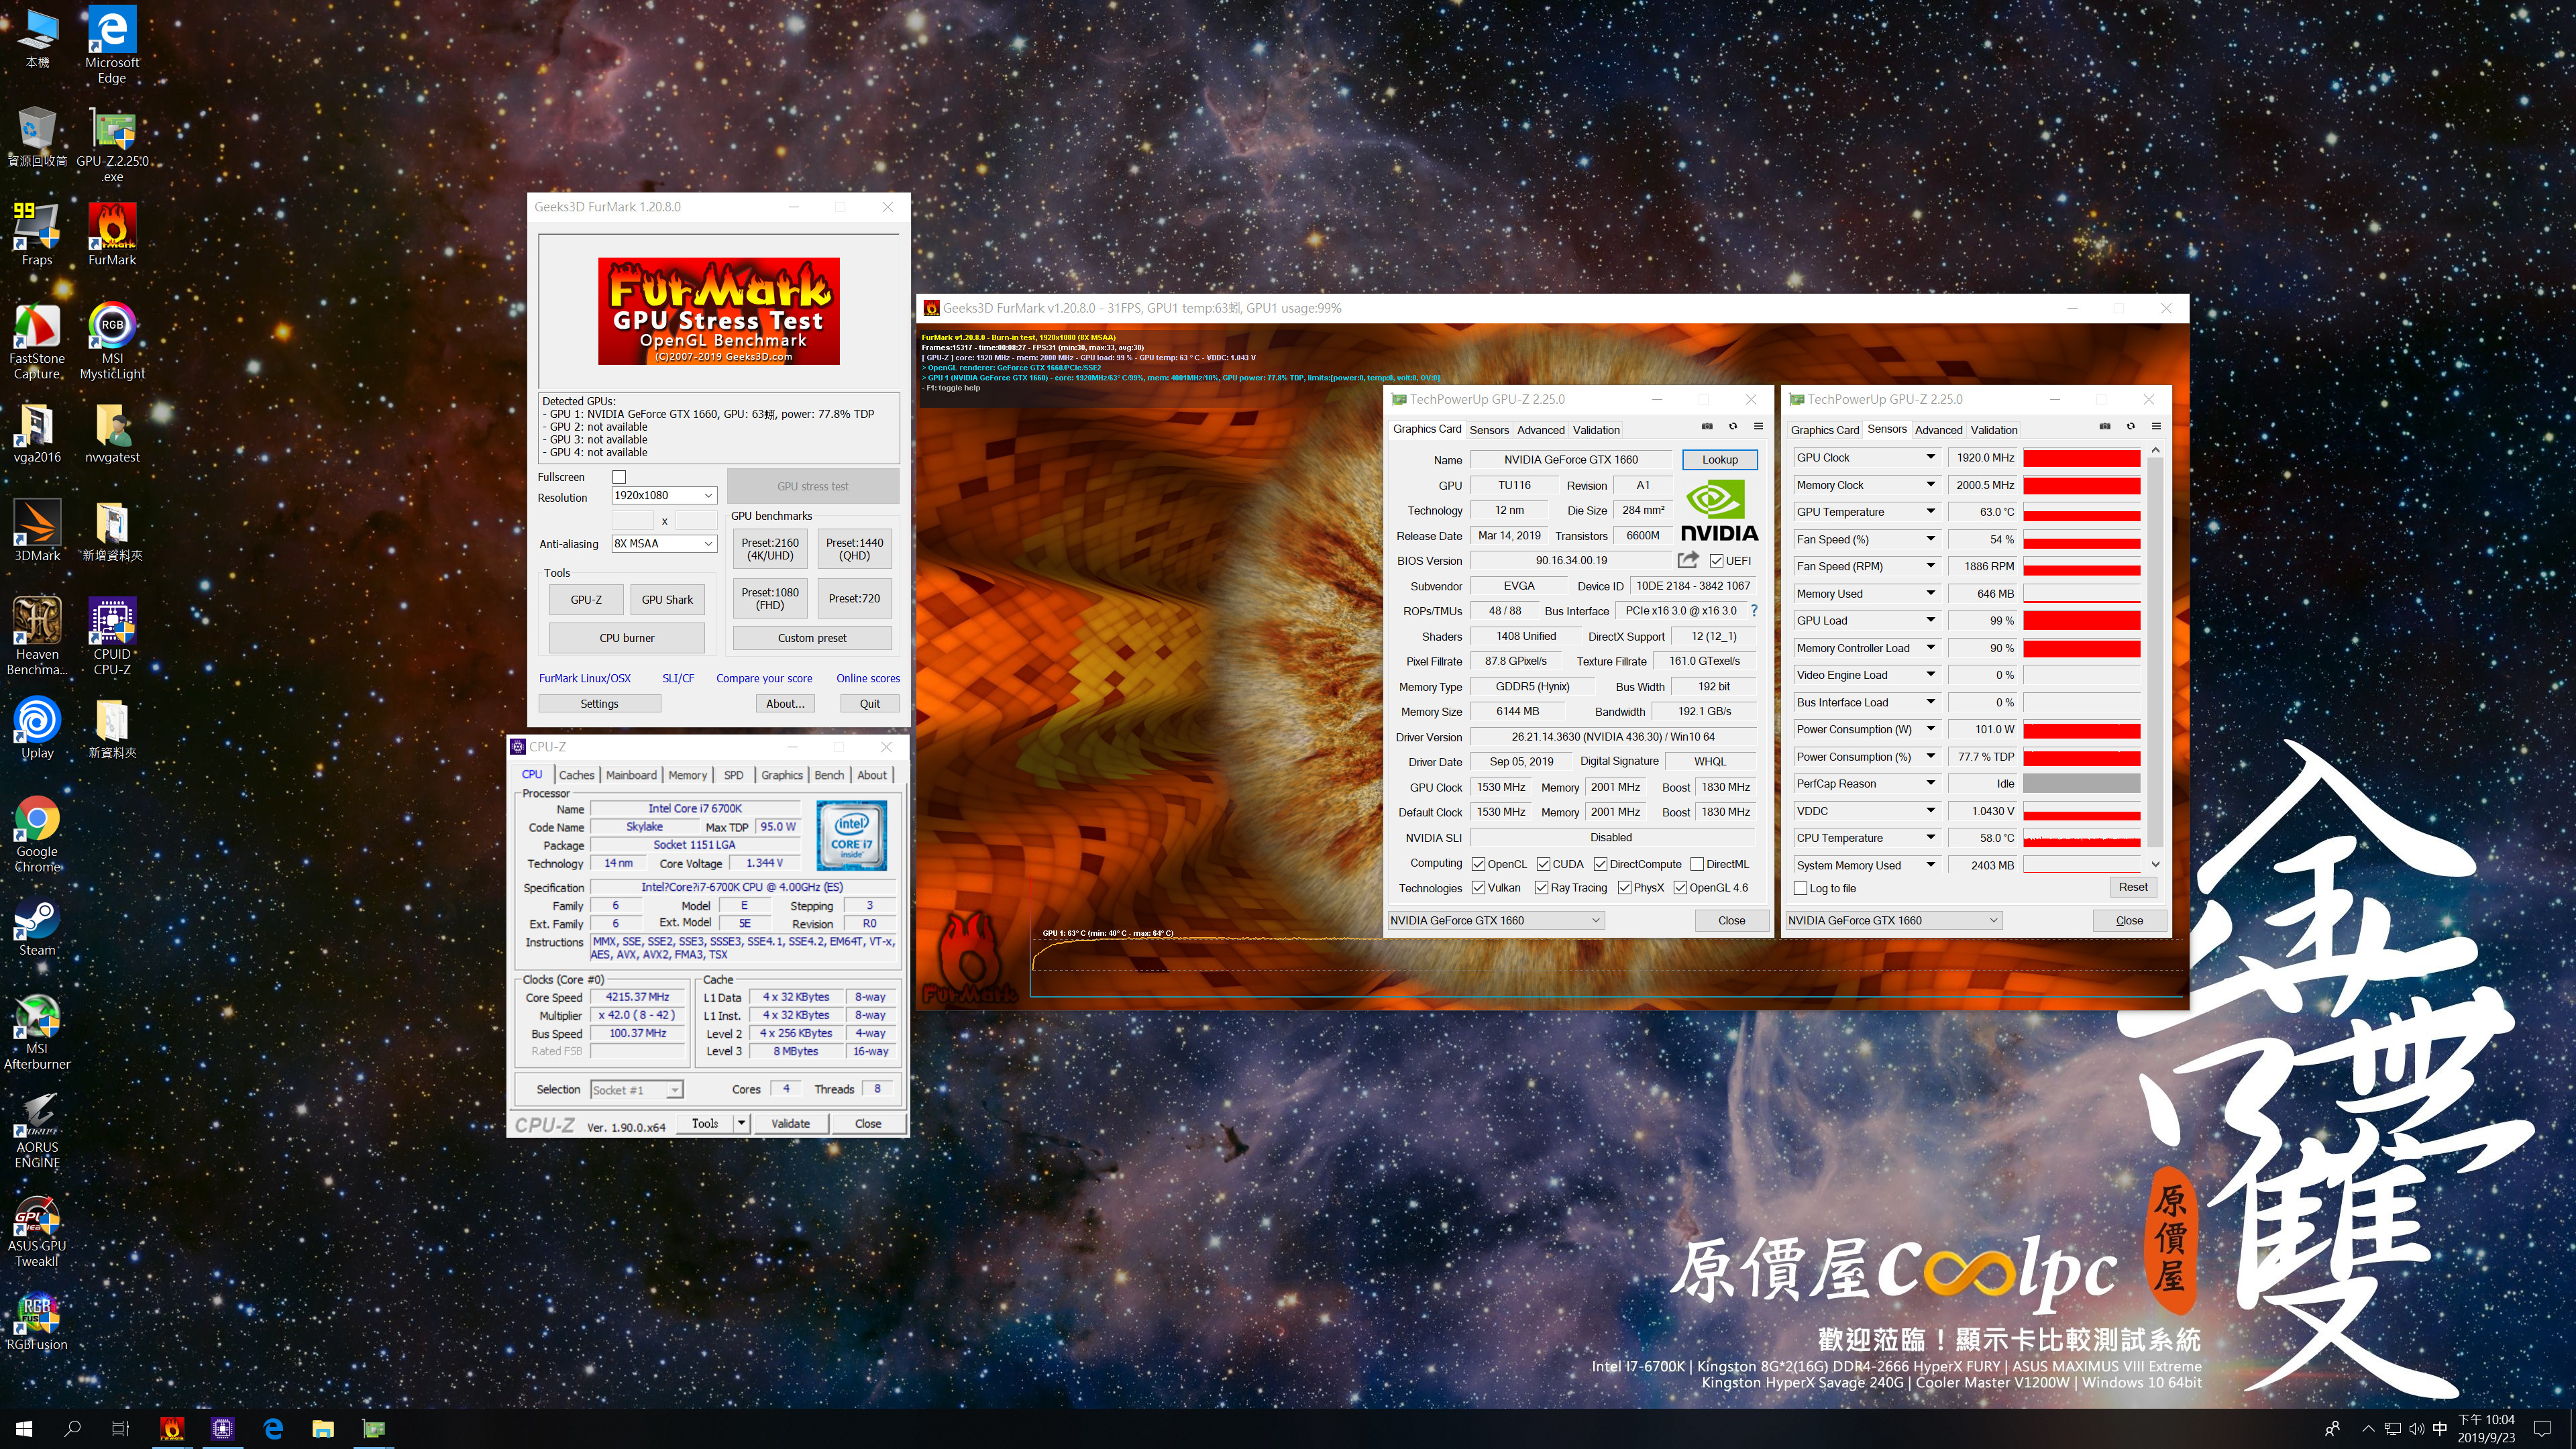
Task: Expand the CPU-Z Tools dropdown arrow
Action: tap(742, 1123)
